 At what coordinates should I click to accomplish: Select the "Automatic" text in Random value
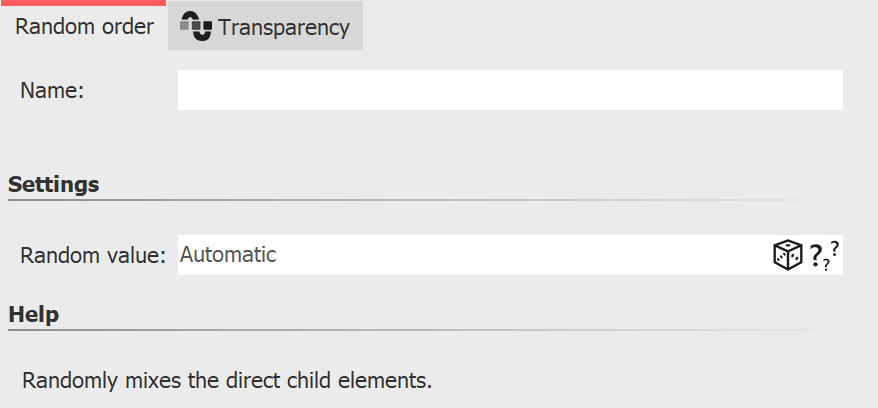tap(228, 255)
